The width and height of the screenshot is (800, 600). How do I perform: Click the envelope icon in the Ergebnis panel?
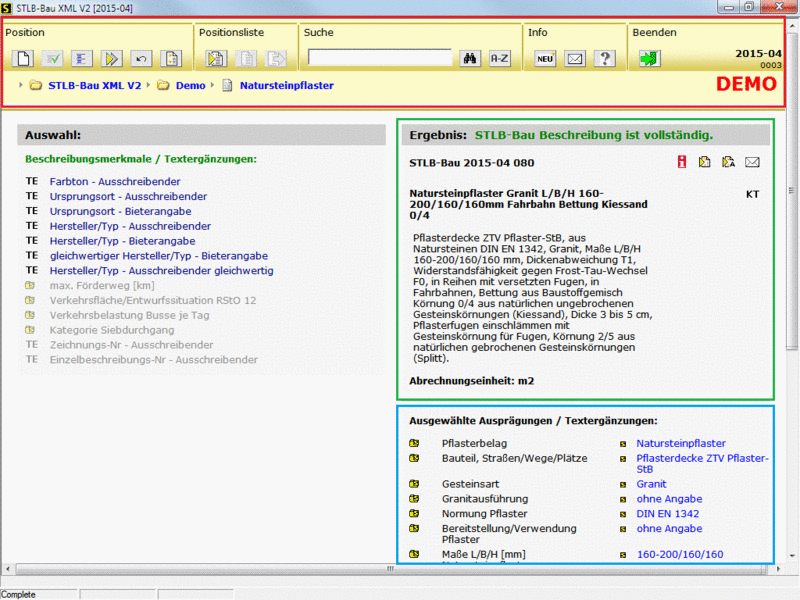click(752, 162)
